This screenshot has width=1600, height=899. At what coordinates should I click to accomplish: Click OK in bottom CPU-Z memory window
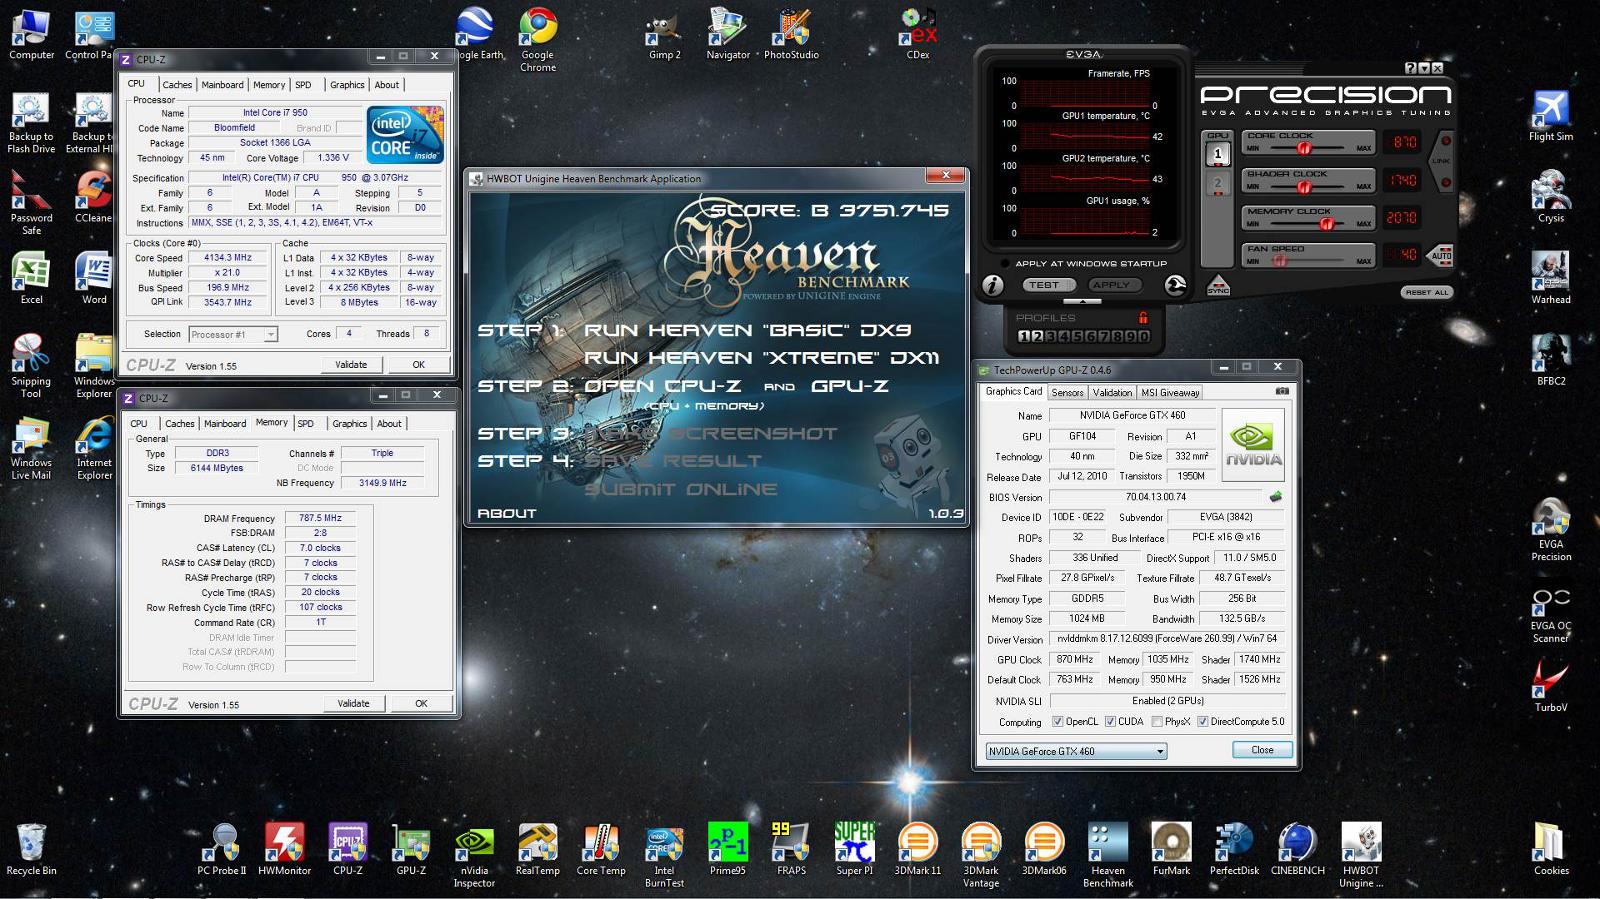[x=421, y=704]
